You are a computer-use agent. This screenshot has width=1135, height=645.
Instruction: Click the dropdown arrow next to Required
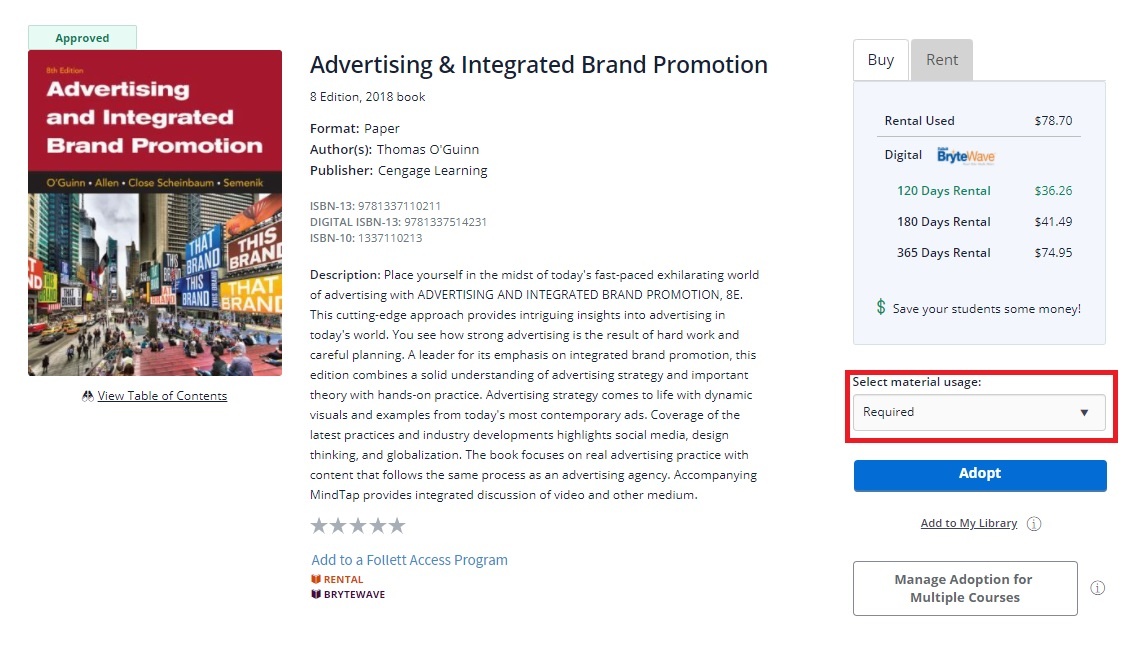(x=1084, y=413)
